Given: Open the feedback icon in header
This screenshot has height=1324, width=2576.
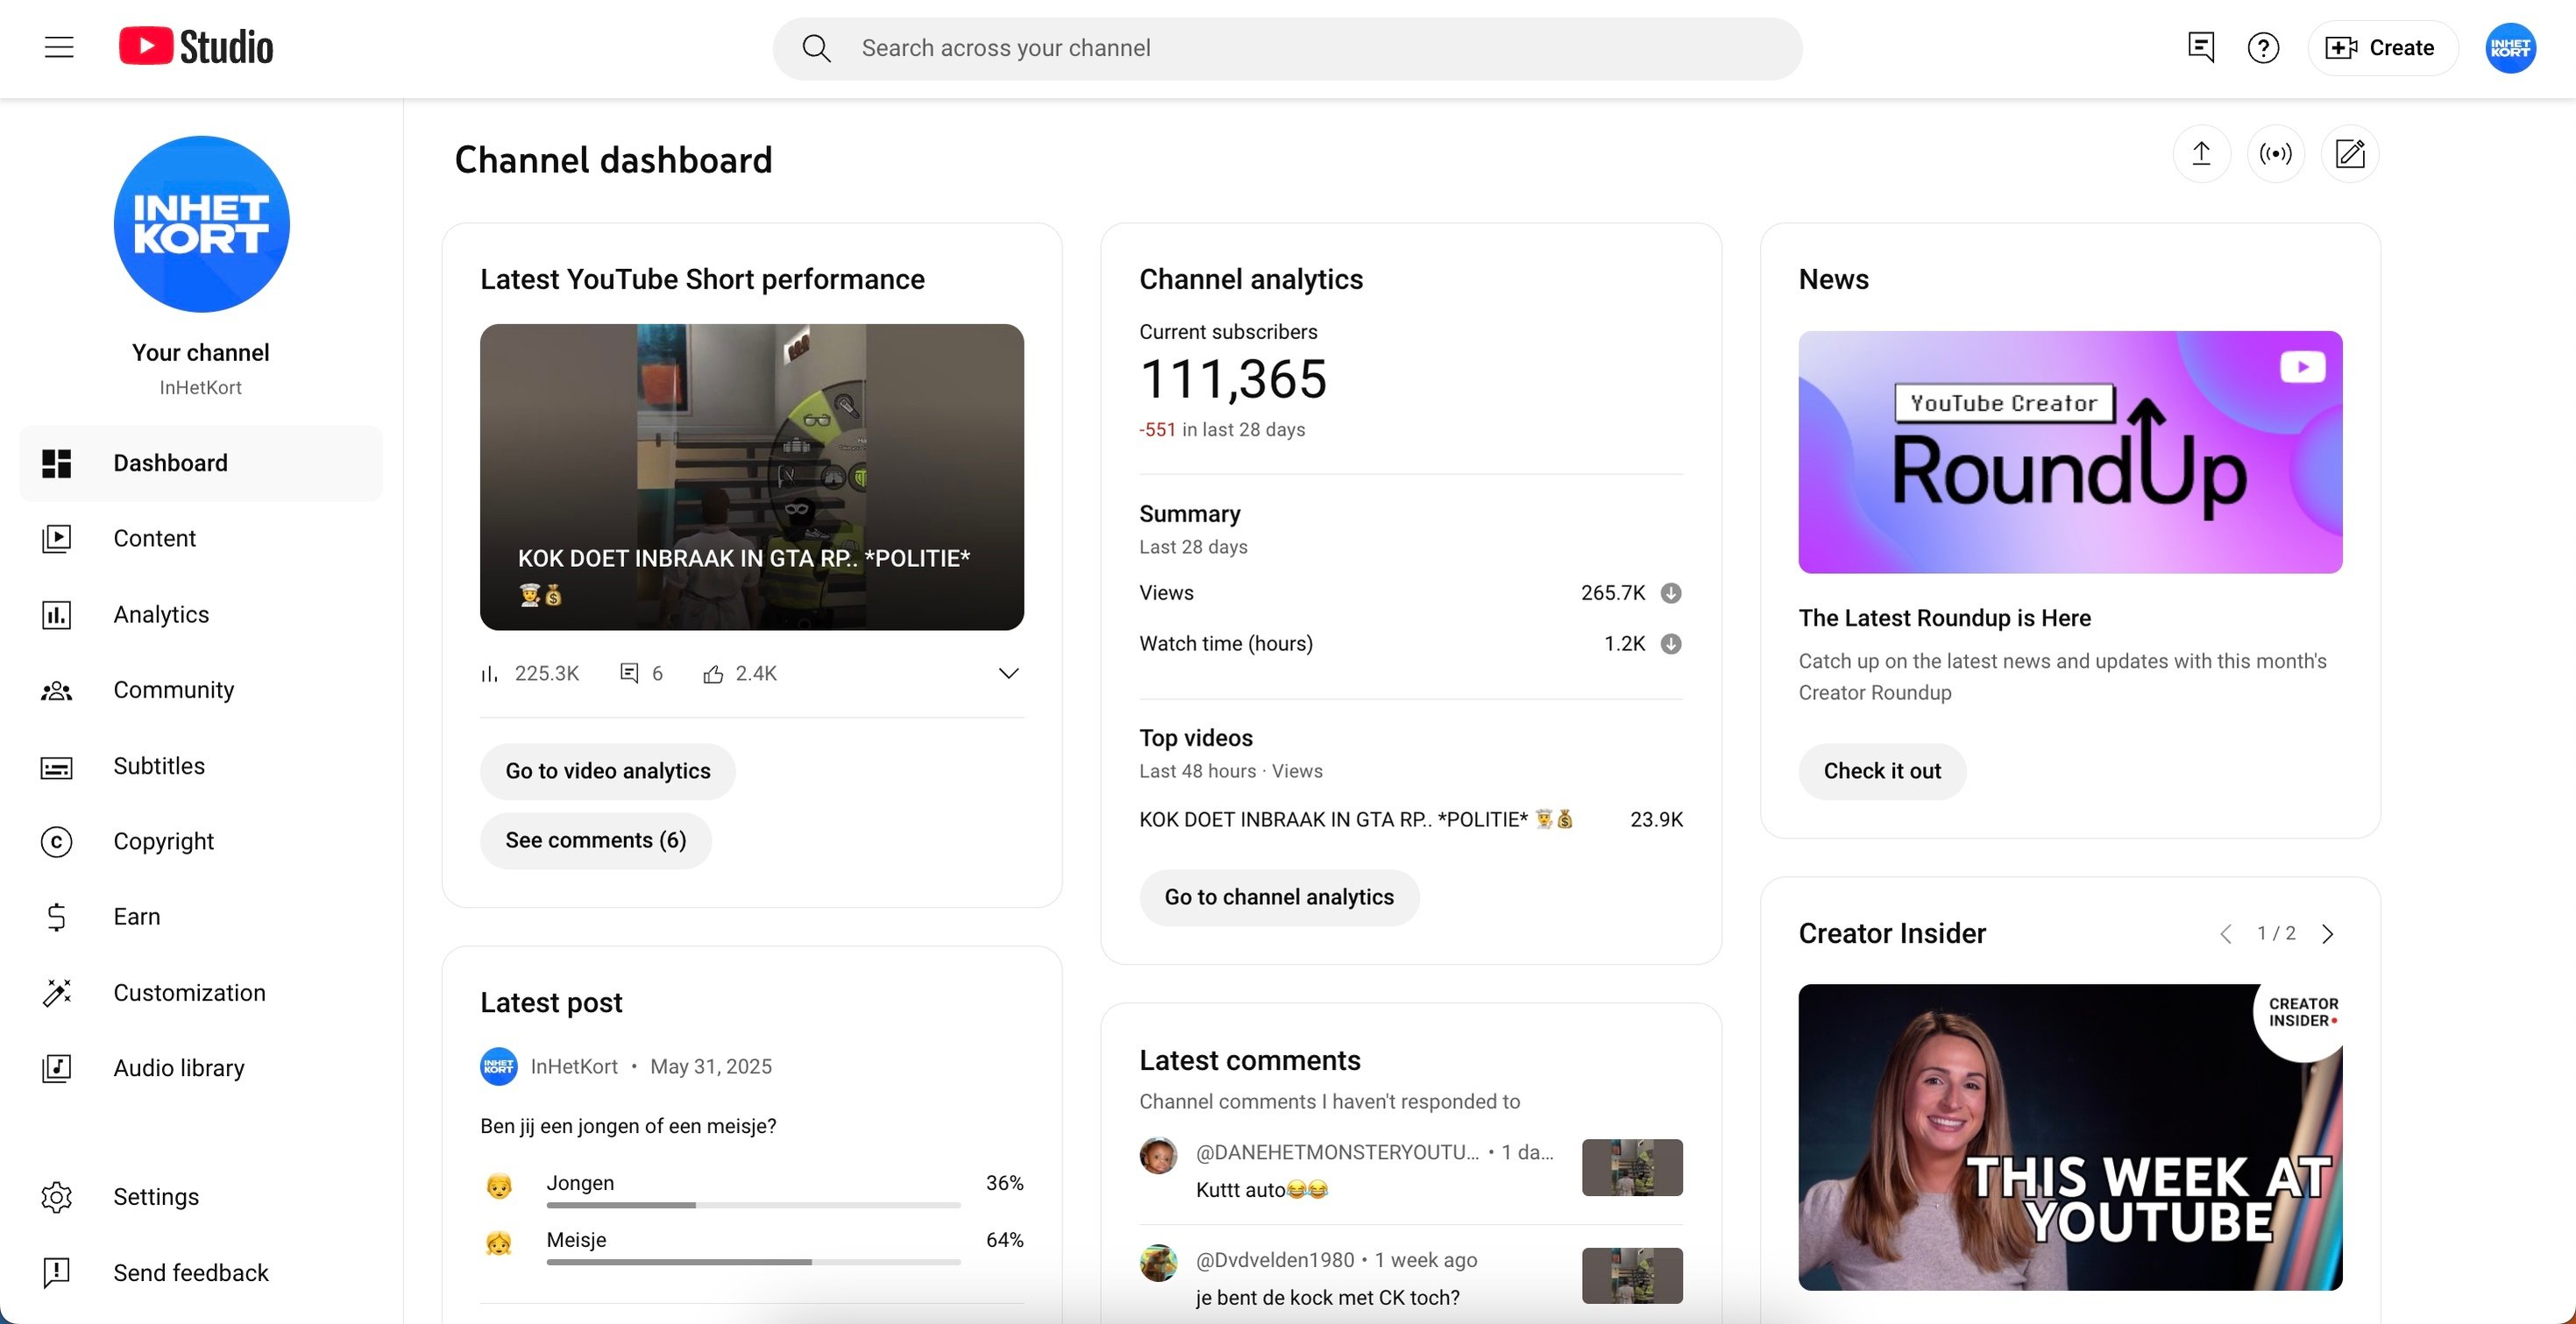Looking at the screenshot, I should click(x=2200, y=47).
